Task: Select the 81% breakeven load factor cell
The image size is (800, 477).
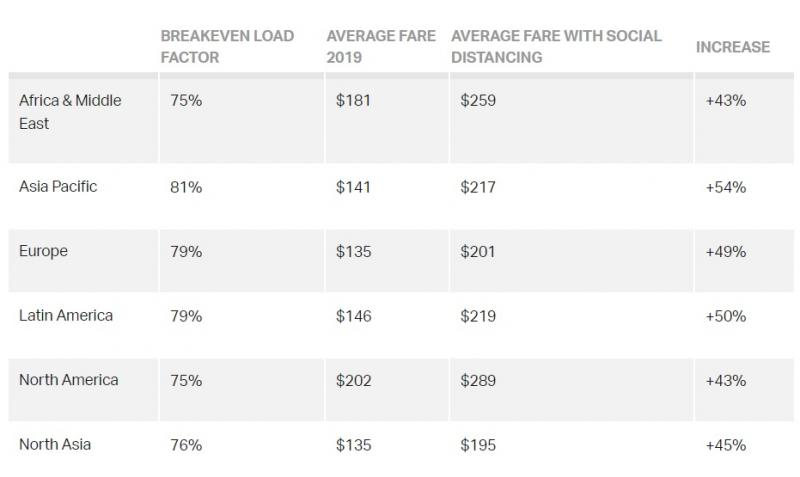Action: tap(186, 187)
